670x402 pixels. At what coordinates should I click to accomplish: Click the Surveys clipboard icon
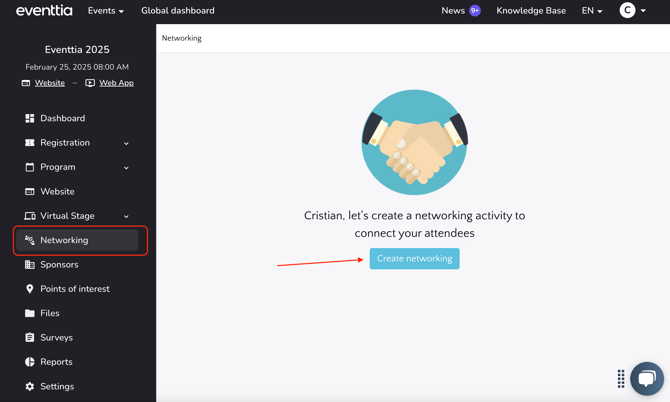[x=30, y=338]
